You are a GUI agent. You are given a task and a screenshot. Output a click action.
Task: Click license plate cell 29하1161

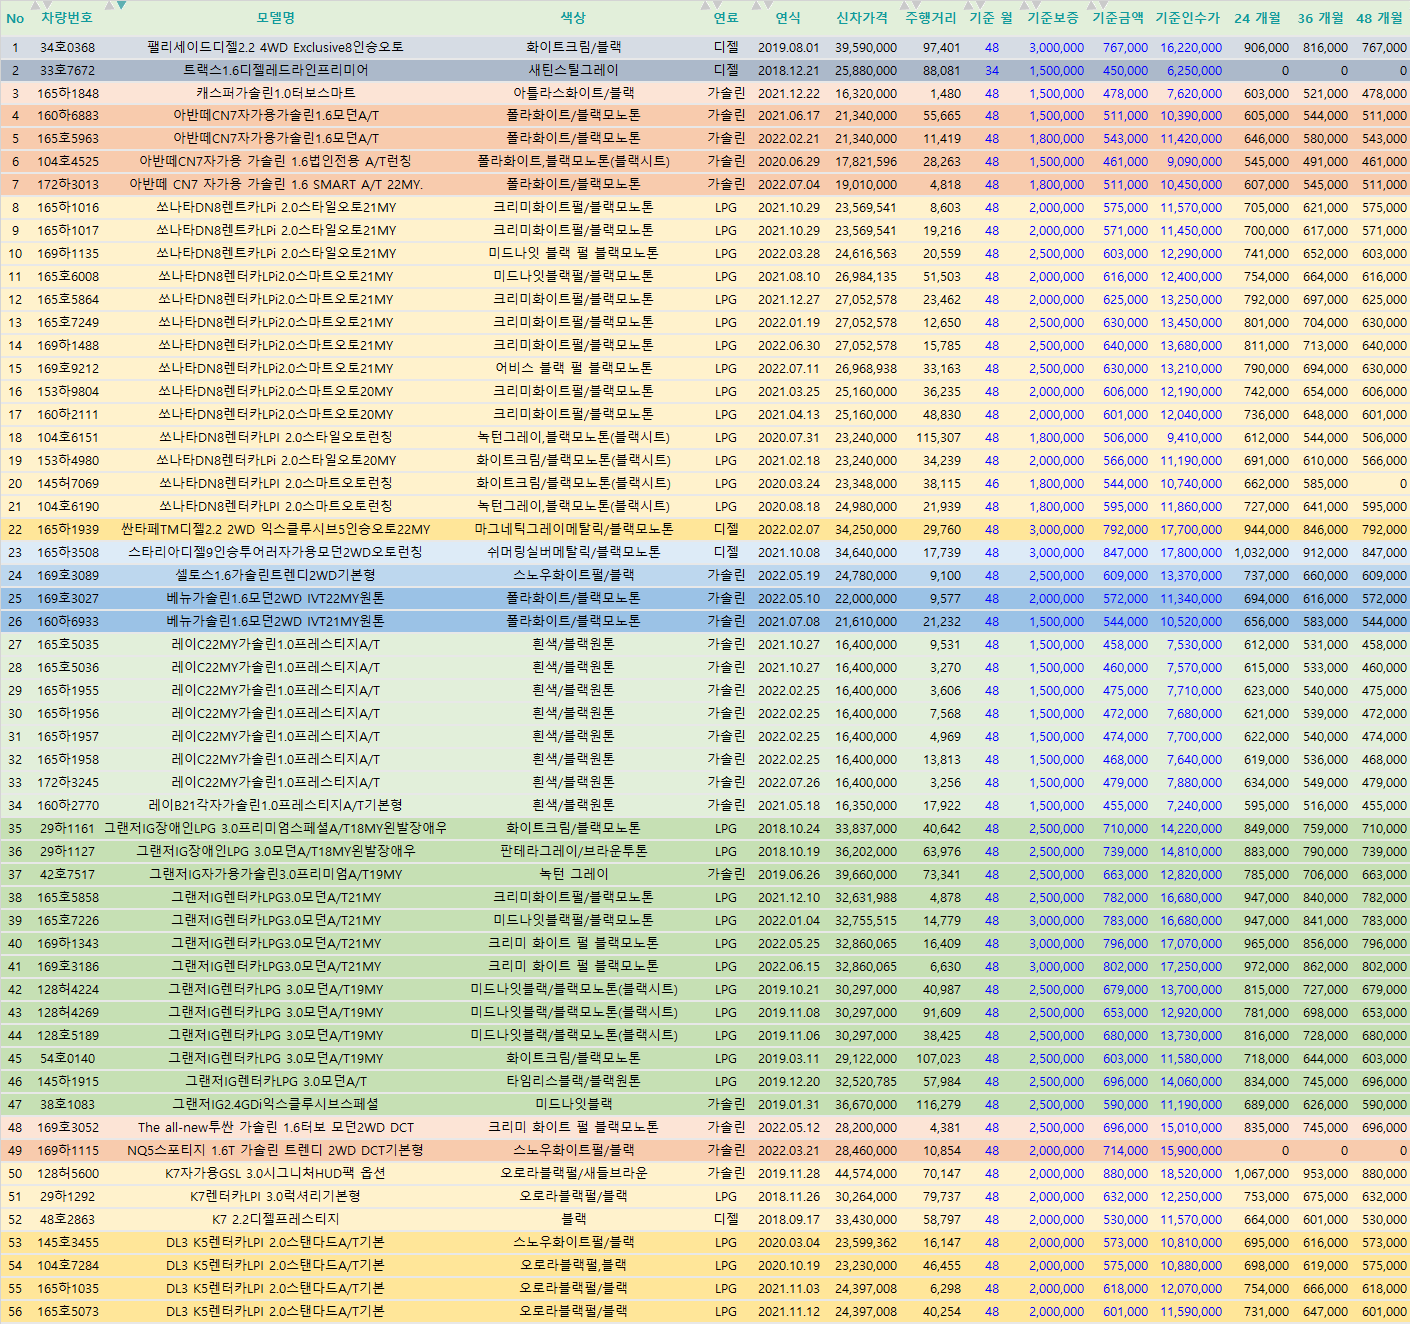(67, 828)
